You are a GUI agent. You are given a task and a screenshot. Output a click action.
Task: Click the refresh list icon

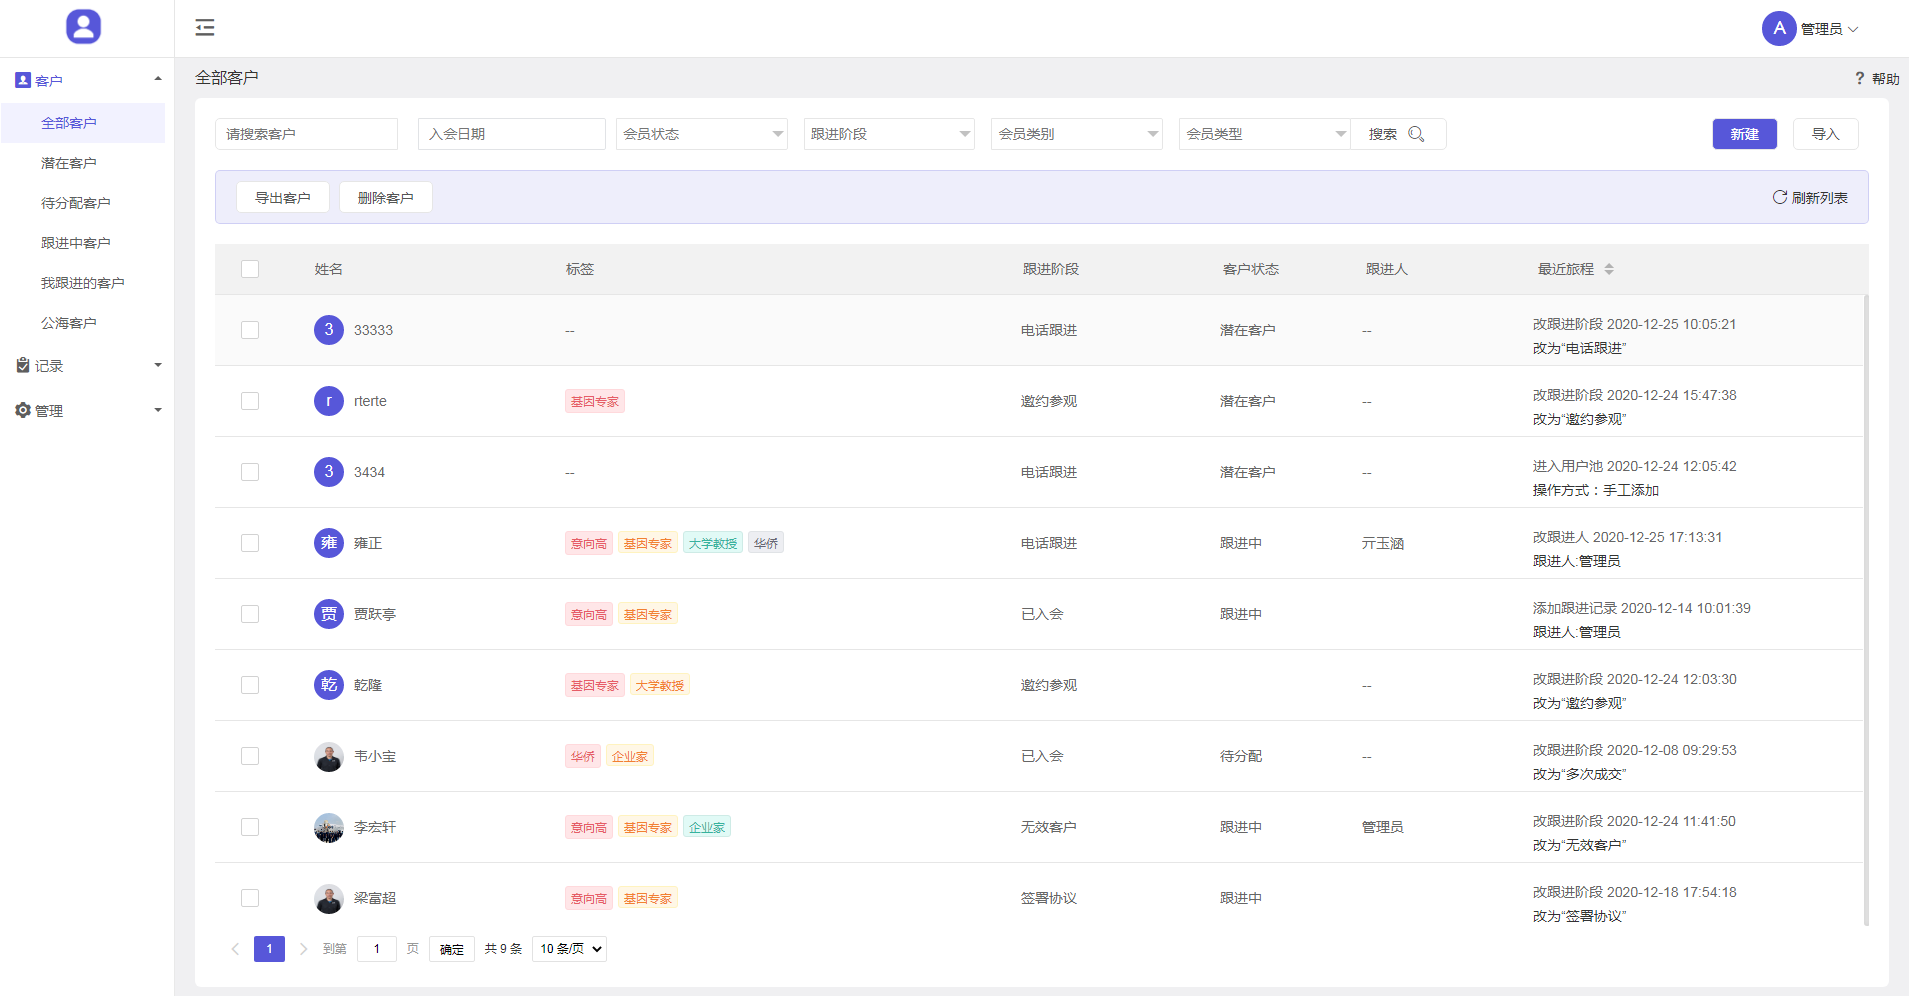pos(1779,198)
